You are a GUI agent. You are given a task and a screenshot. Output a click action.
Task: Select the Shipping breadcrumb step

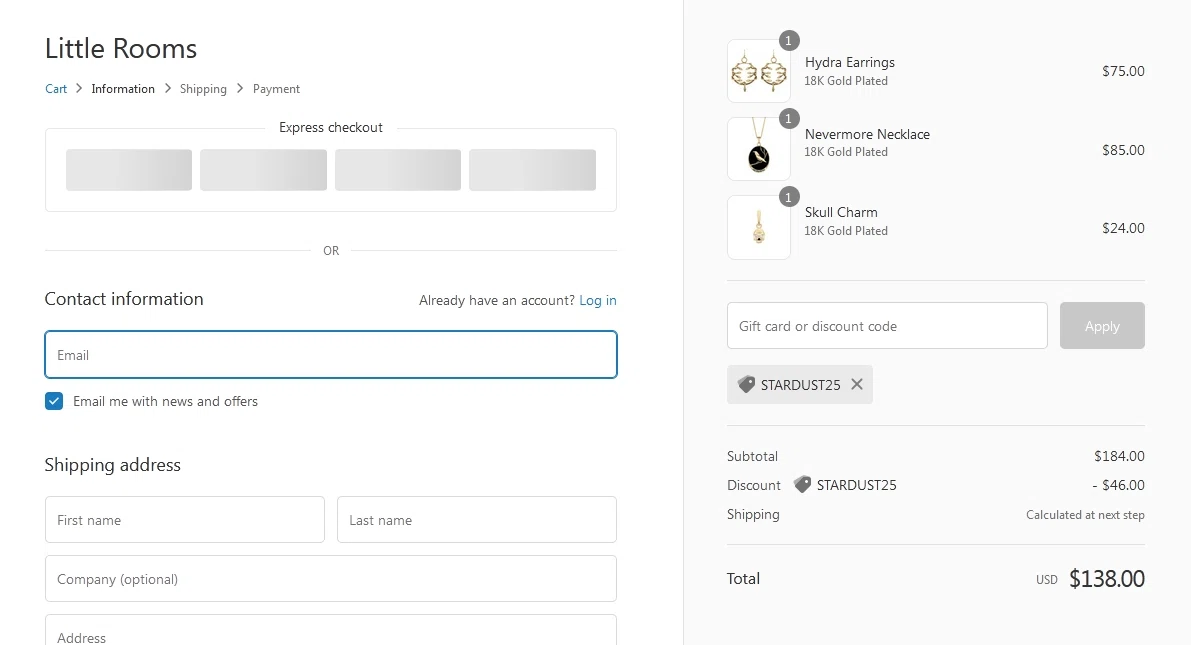[x=203, y=89]
